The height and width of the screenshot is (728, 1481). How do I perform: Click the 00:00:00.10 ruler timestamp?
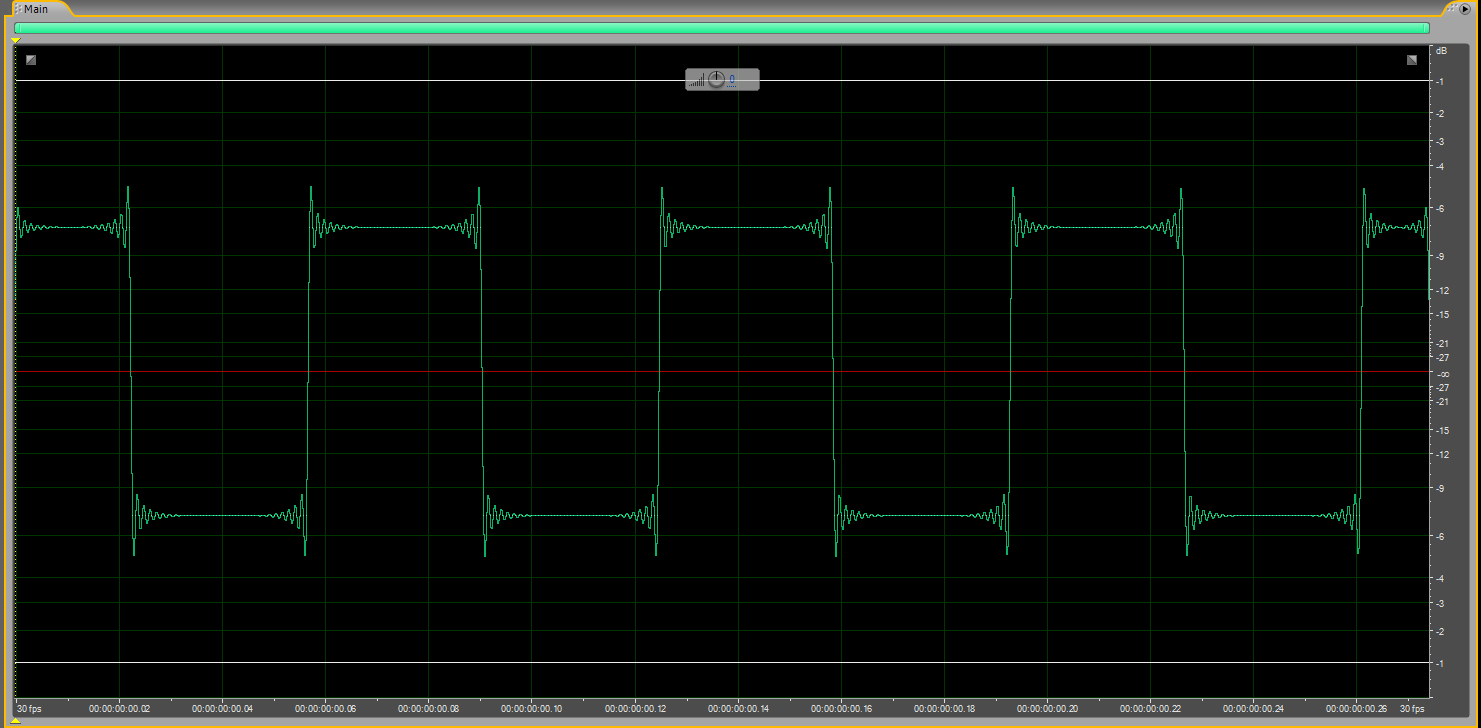coord(532,708)
